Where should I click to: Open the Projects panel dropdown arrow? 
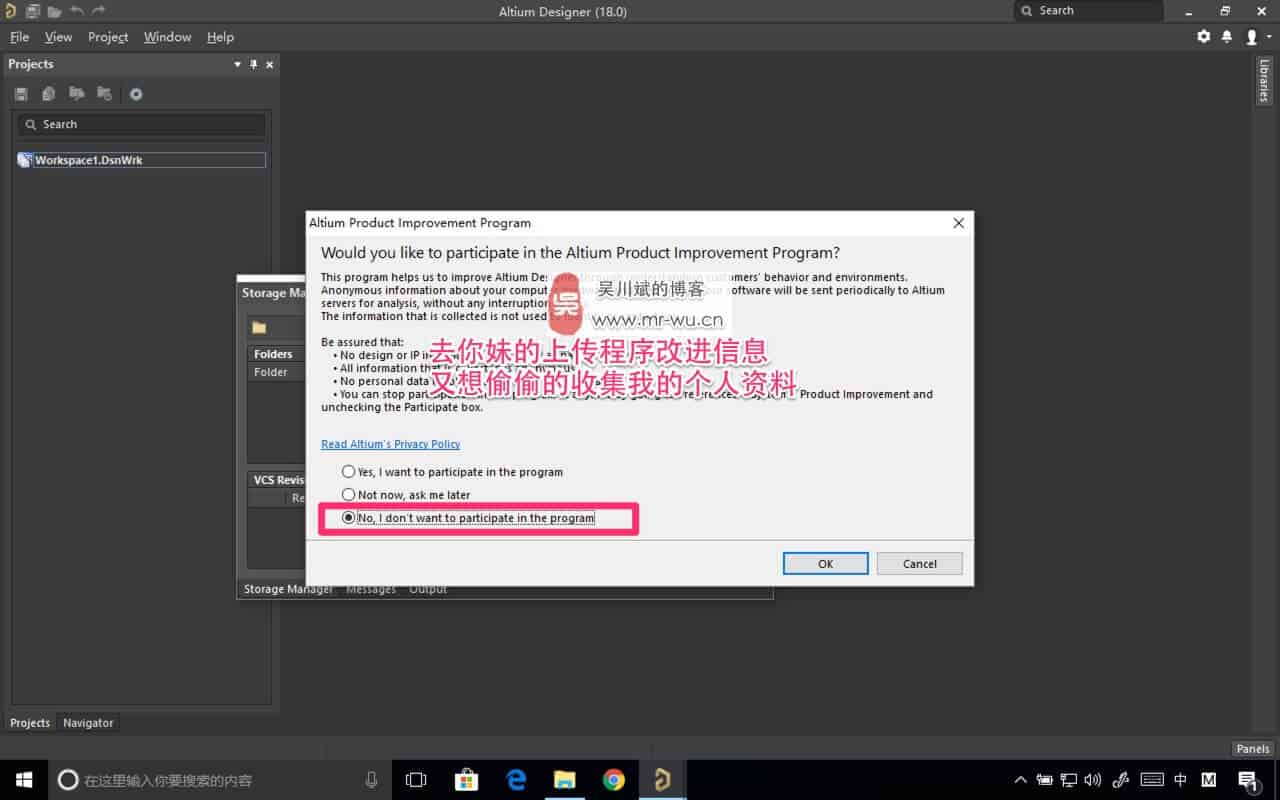(237, 64)
